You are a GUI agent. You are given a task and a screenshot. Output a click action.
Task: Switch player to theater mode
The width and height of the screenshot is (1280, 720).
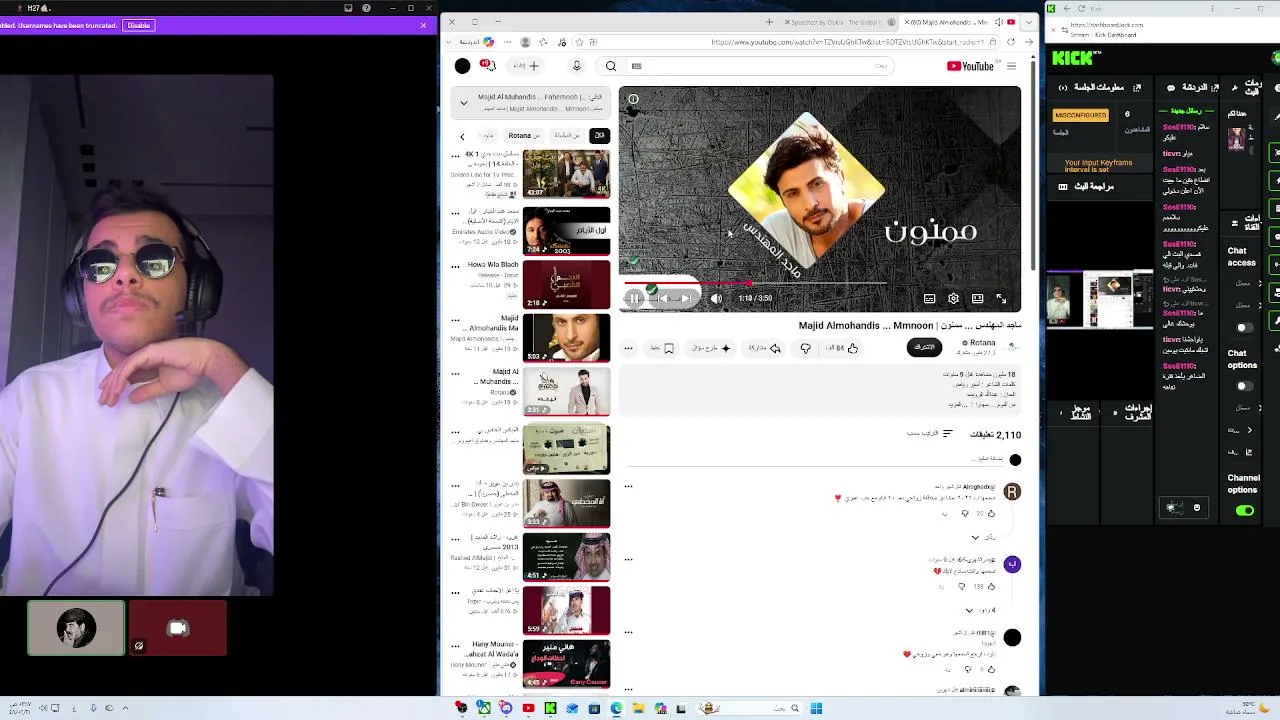click(x=977, y=298)
